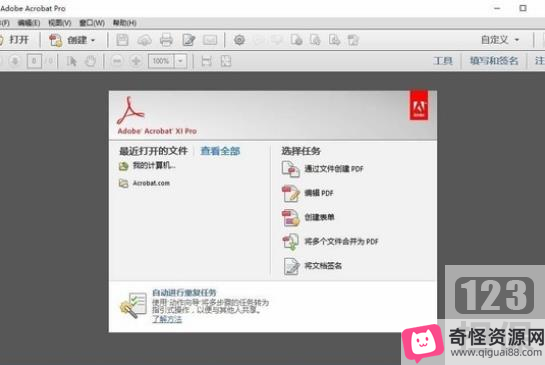Viewport: 545px width, 365px height.
Task: Click the Acrobat.com folder icon
Action: click(x=124, y=183)
